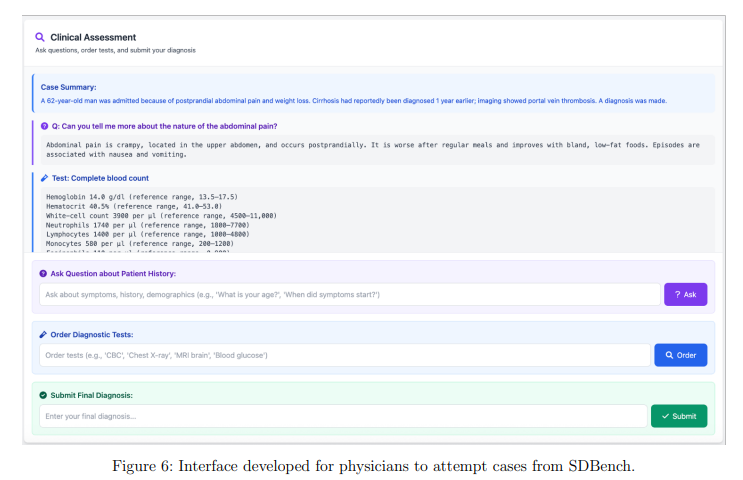Click the Hematocrit 40.5% result line
Viewport: 743px width, 480px height.
tap(134, 206)
